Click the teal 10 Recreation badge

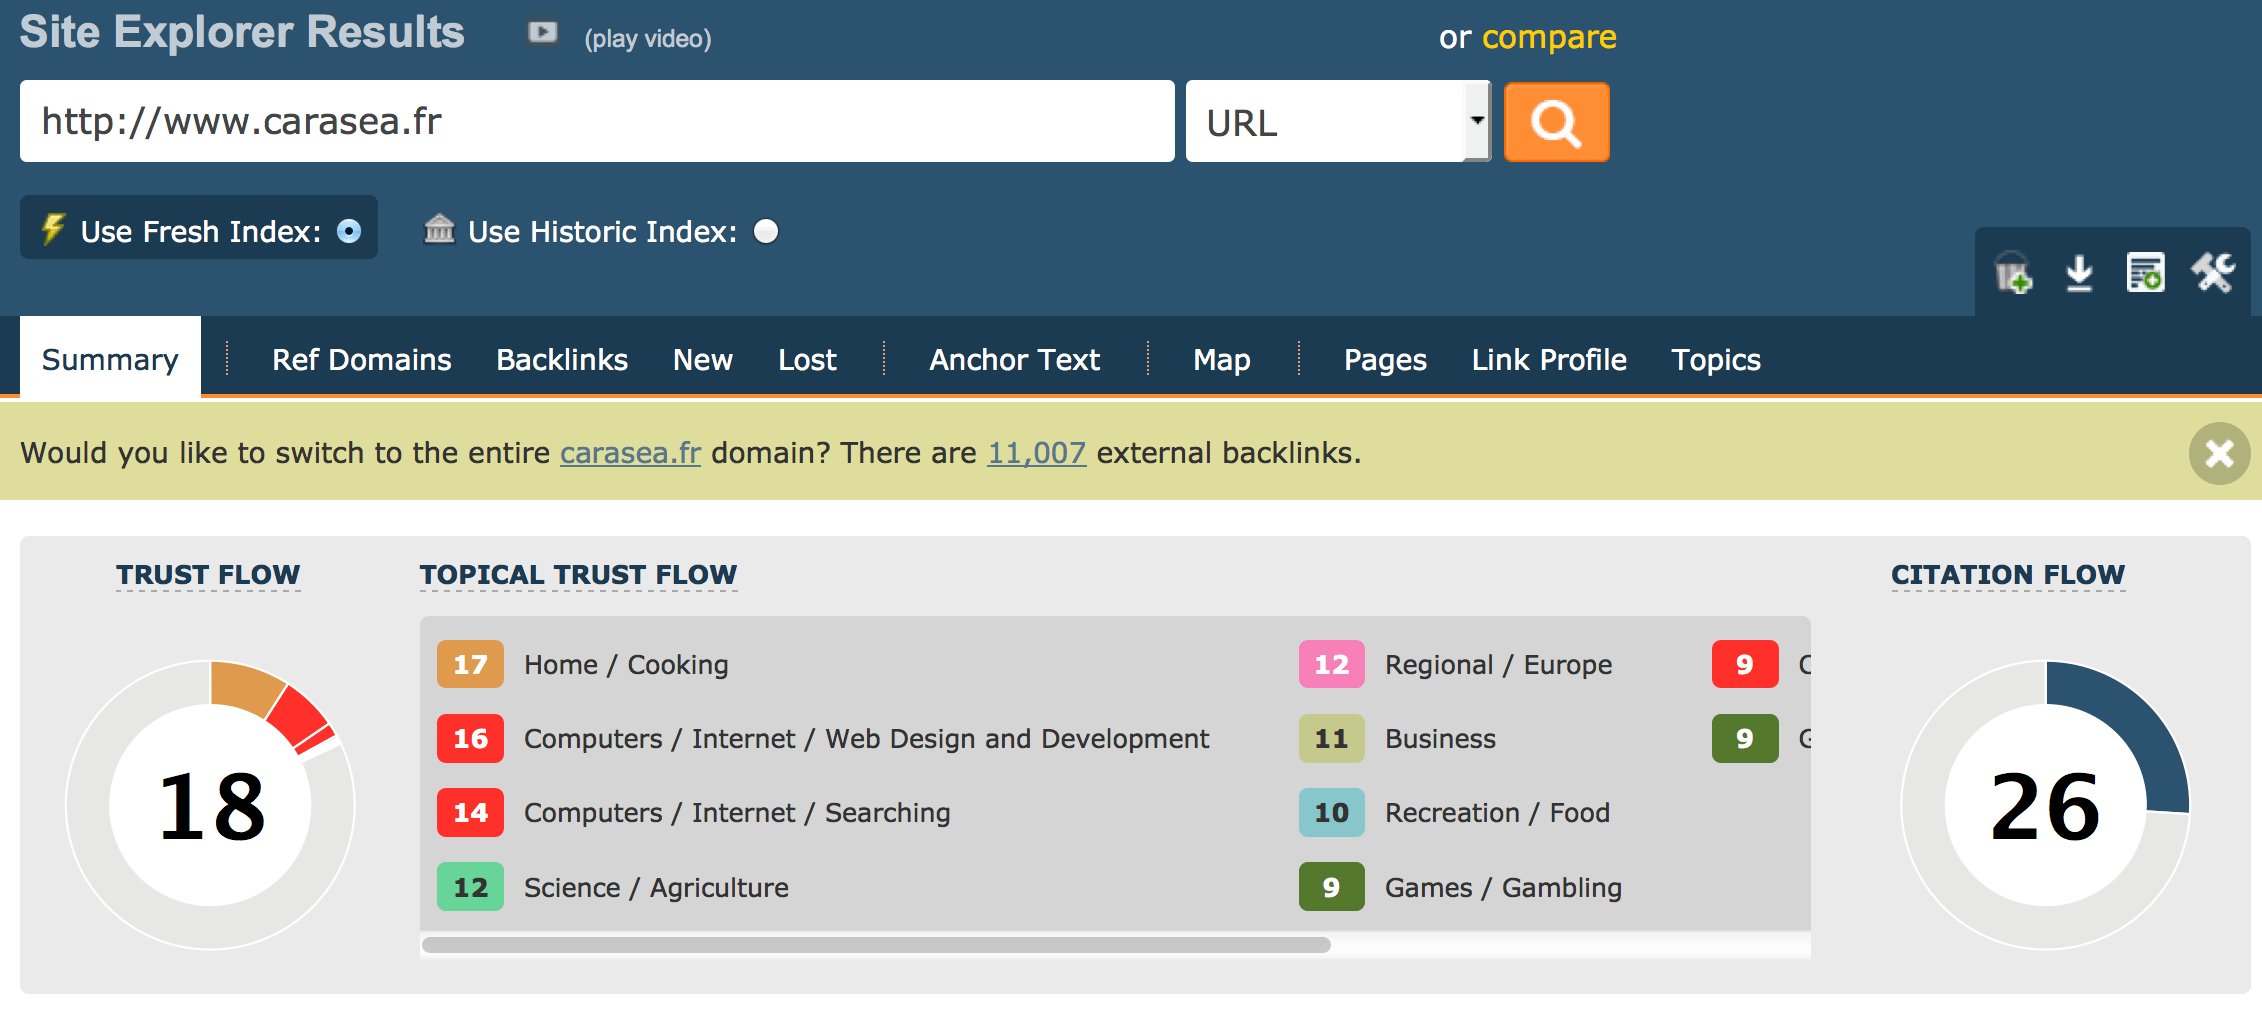(x=1331, y=812)
